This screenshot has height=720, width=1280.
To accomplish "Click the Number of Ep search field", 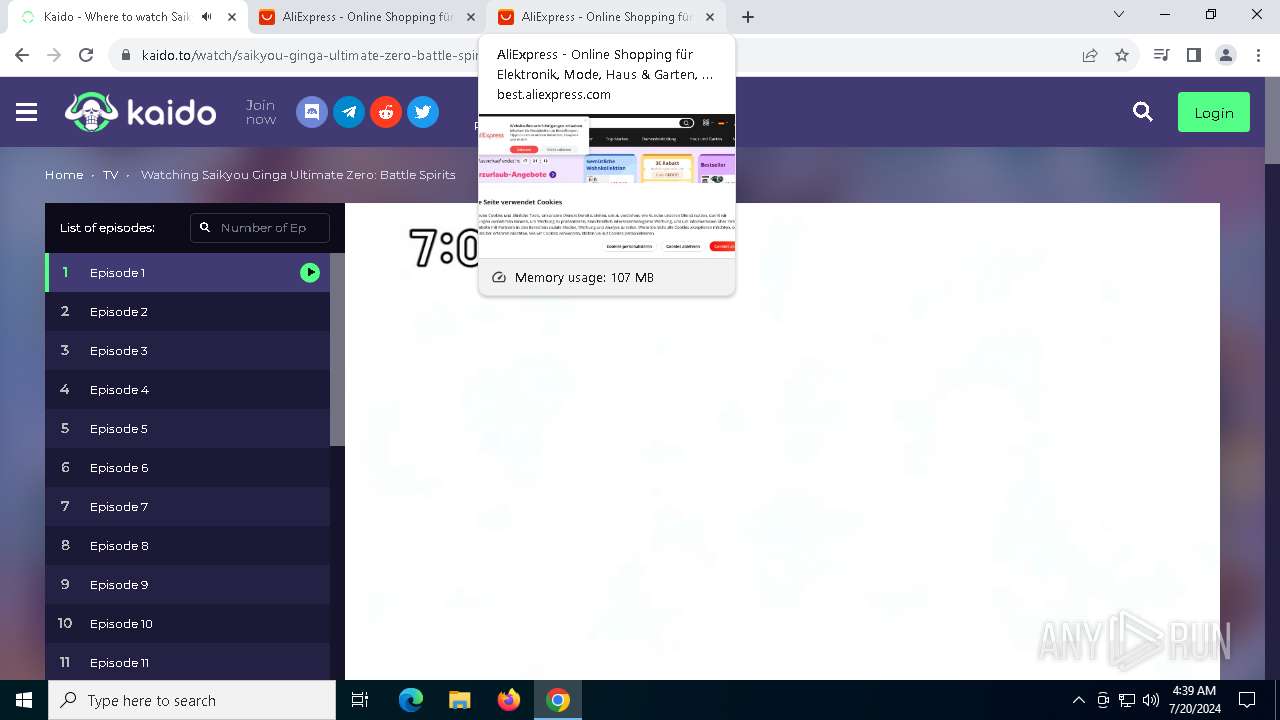I will click(x=260, y=227).
